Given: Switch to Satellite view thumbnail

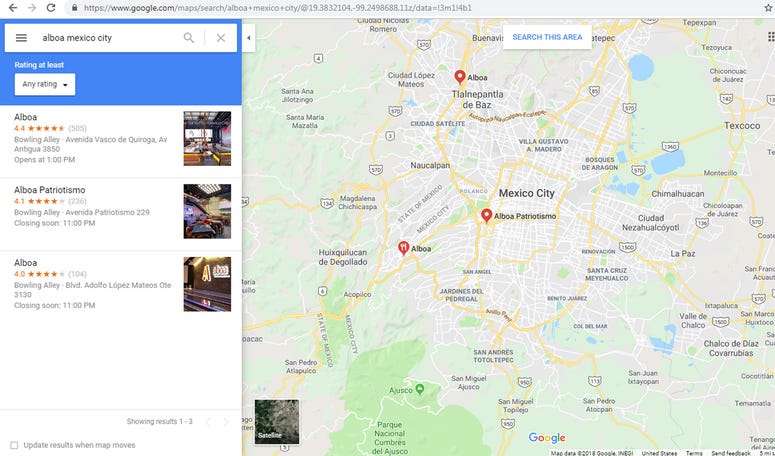Looking at the screenshot, I should click(x=277, y=421).
